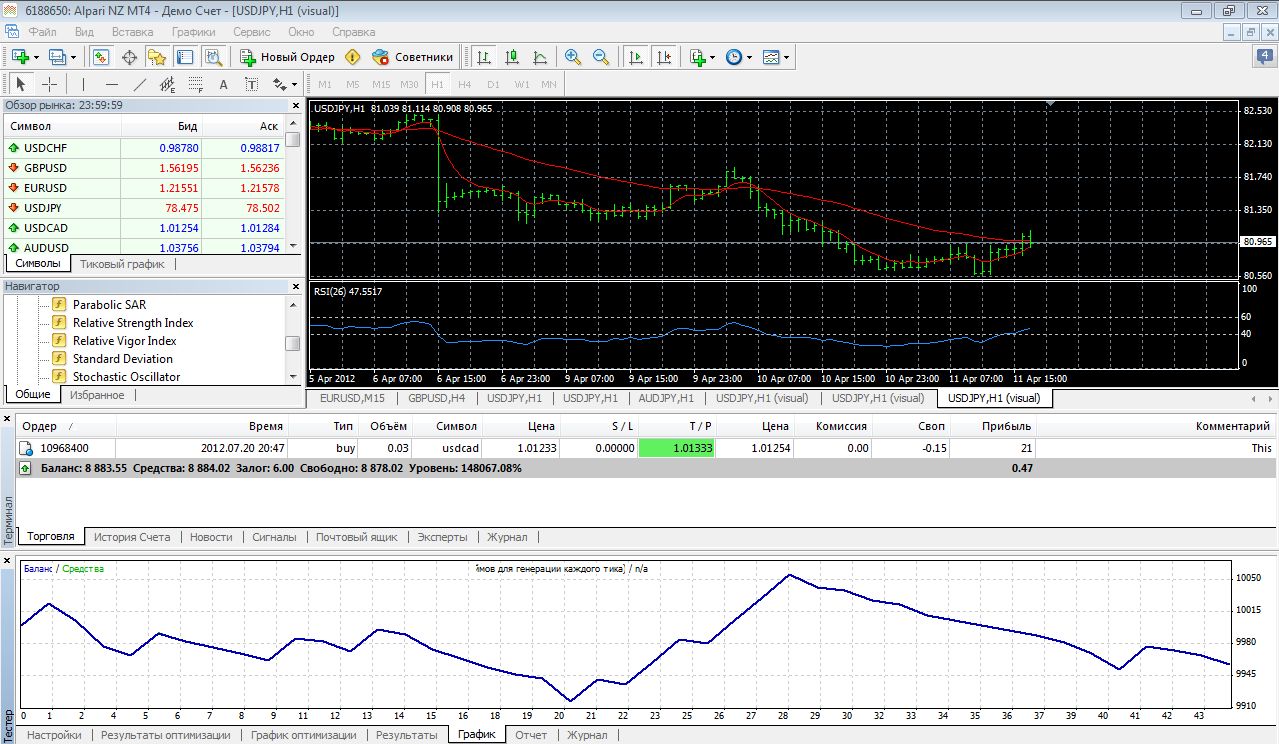Open the Periods clock icon

[734, 57]
